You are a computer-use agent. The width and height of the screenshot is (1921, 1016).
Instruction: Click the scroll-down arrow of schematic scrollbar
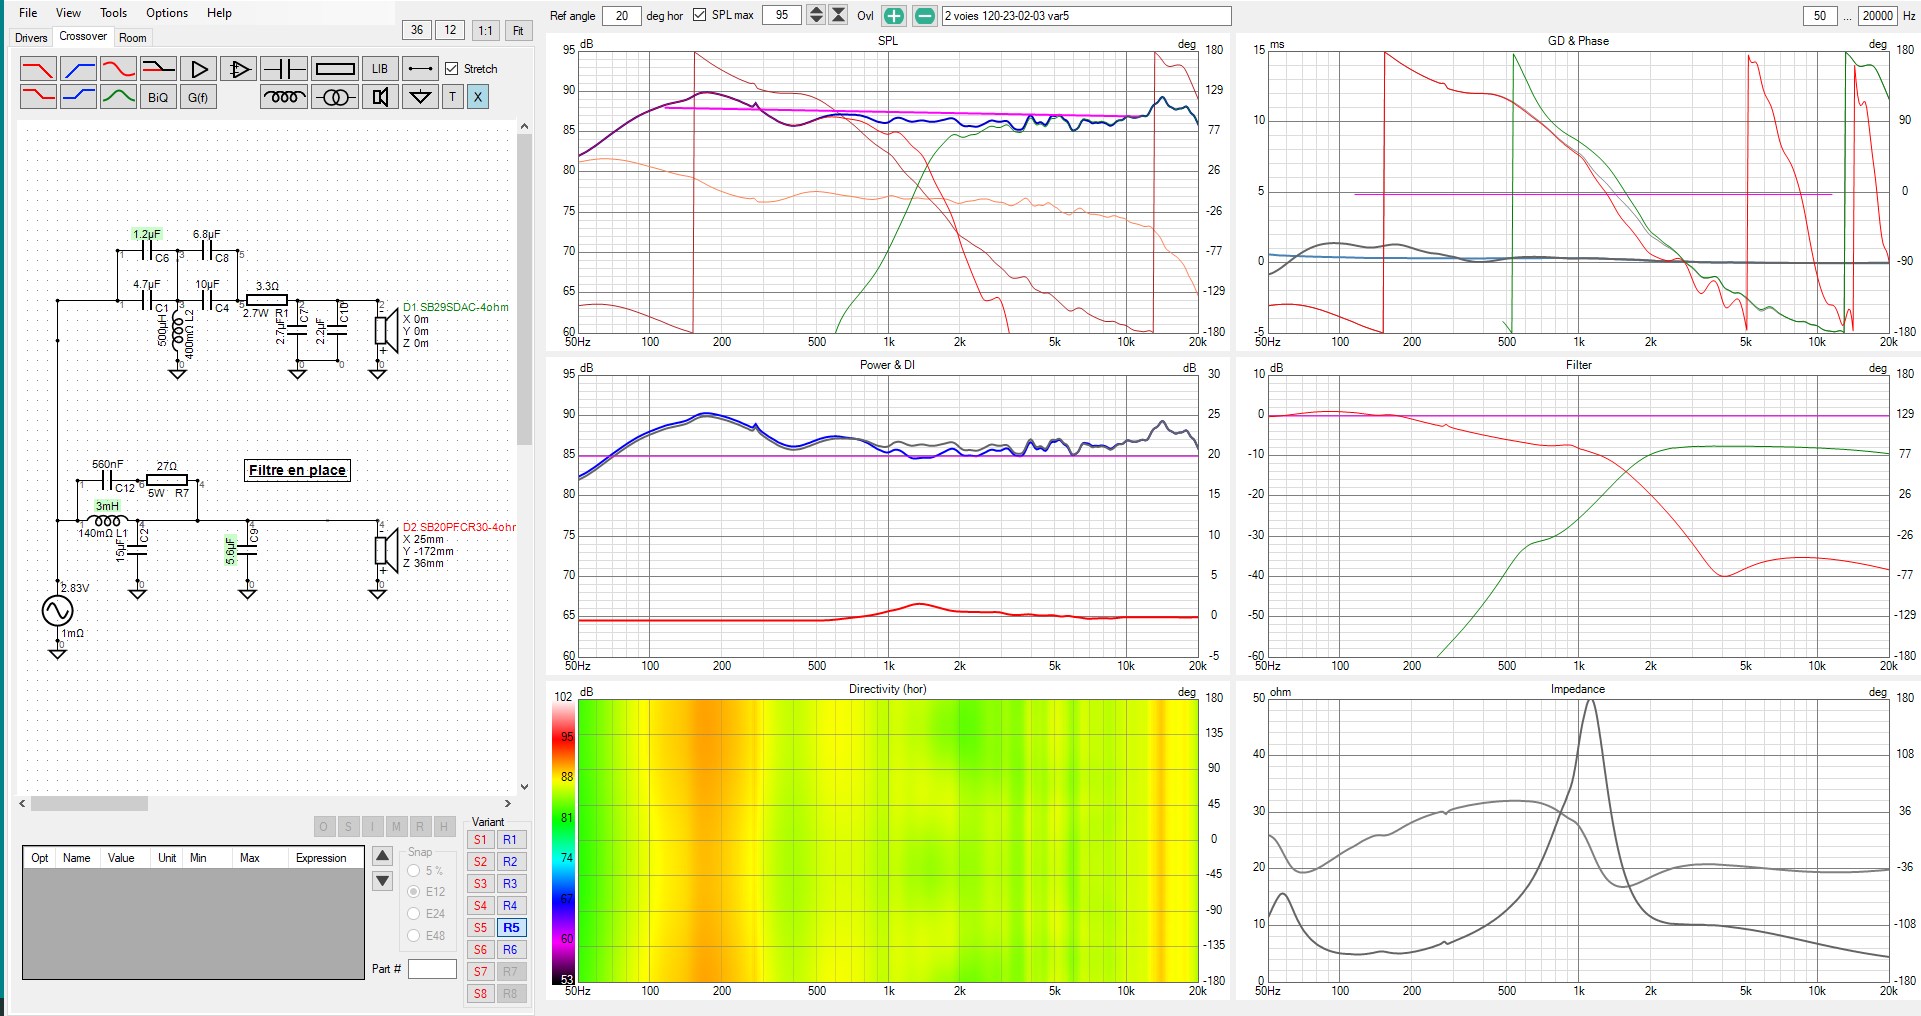pos(524,787)
